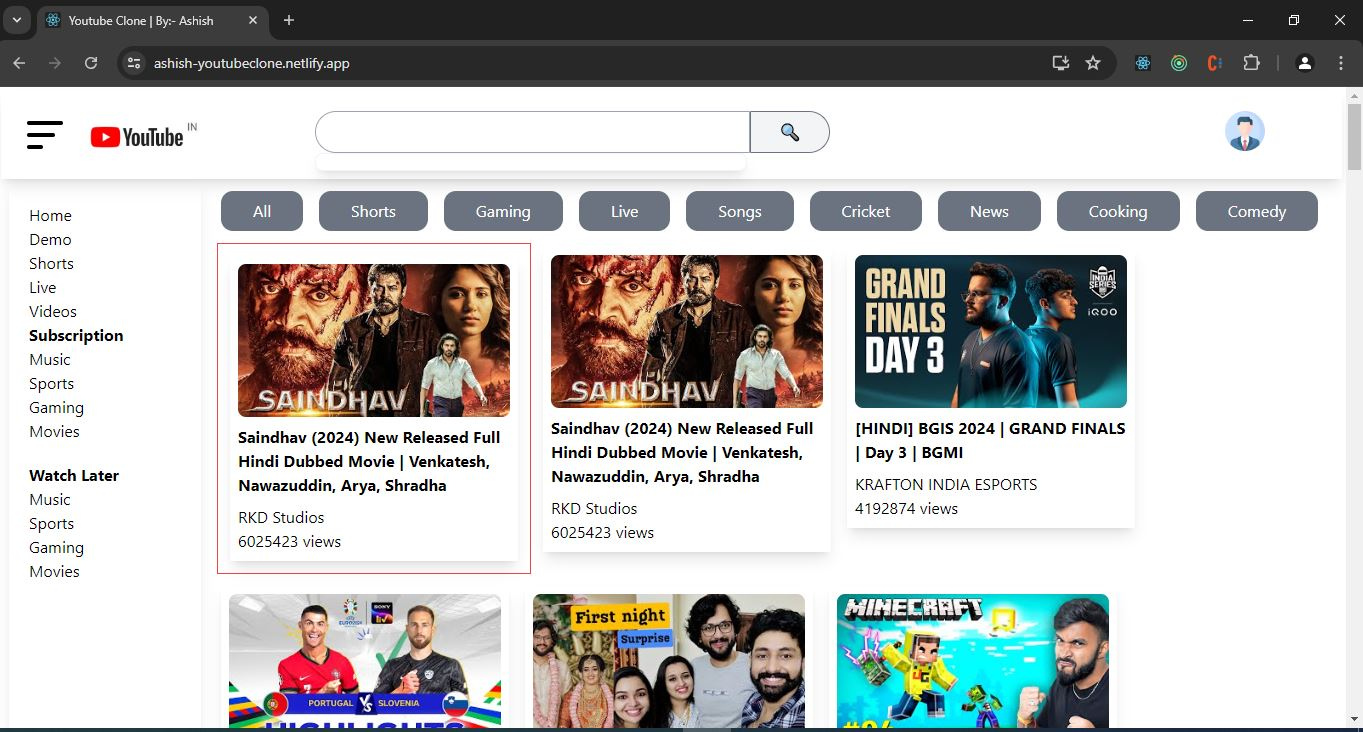Open the browser Extensions puzzle icon

[x=1251, y=63]
